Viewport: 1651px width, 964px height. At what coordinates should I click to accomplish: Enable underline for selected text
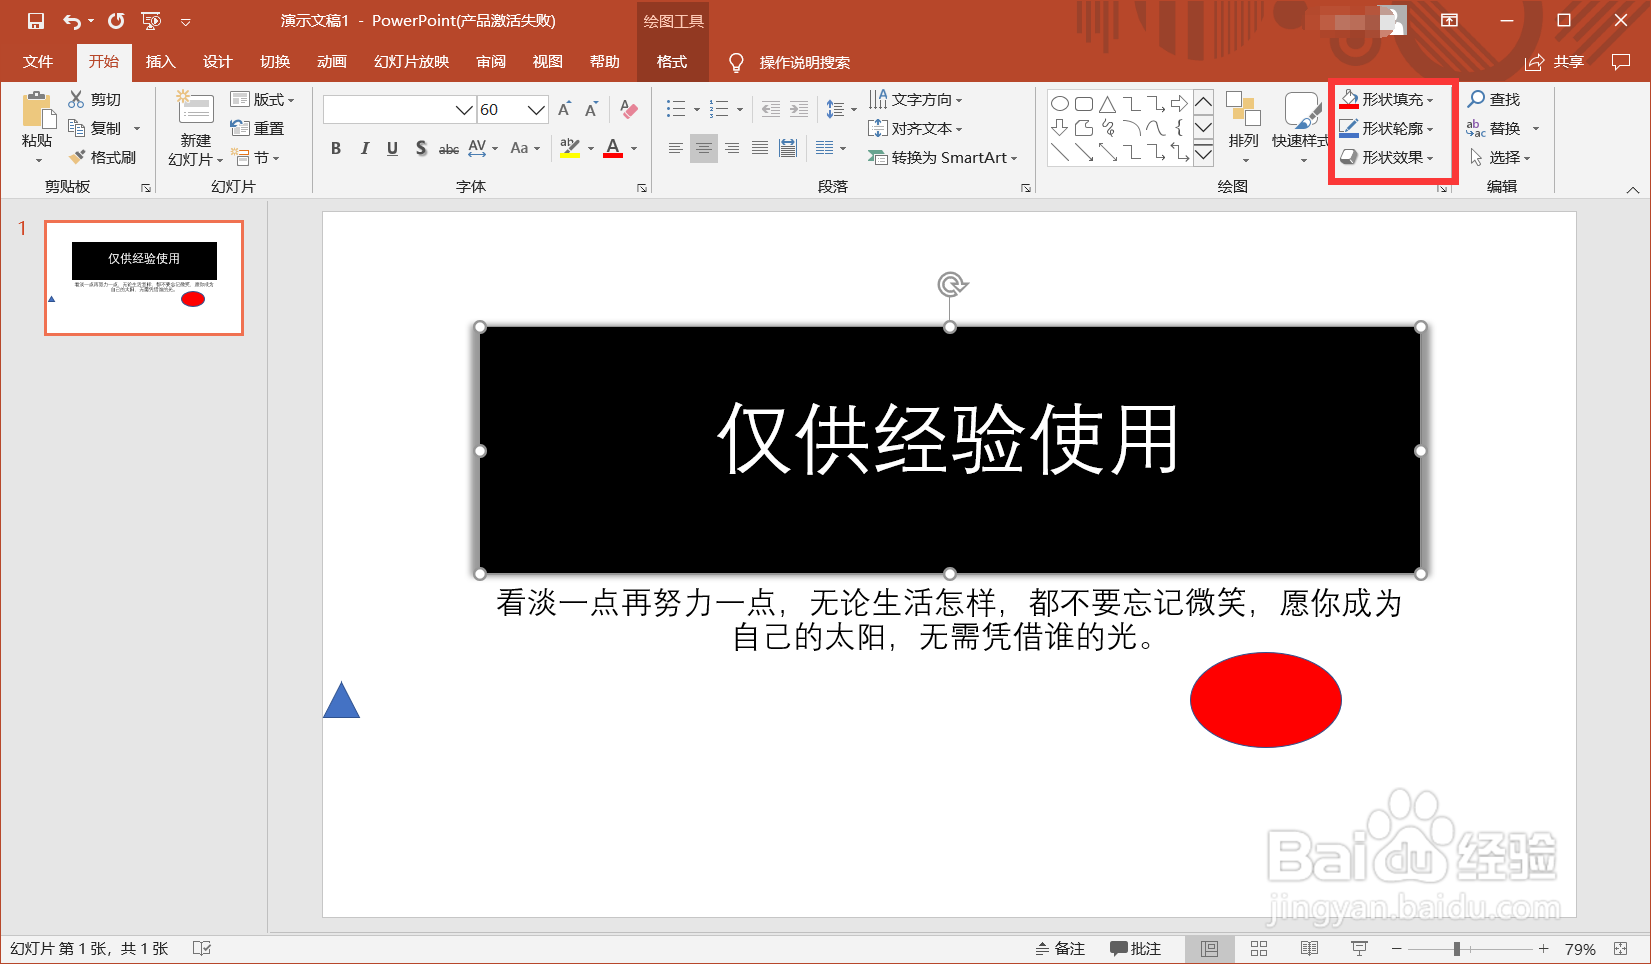coord(392,148)
